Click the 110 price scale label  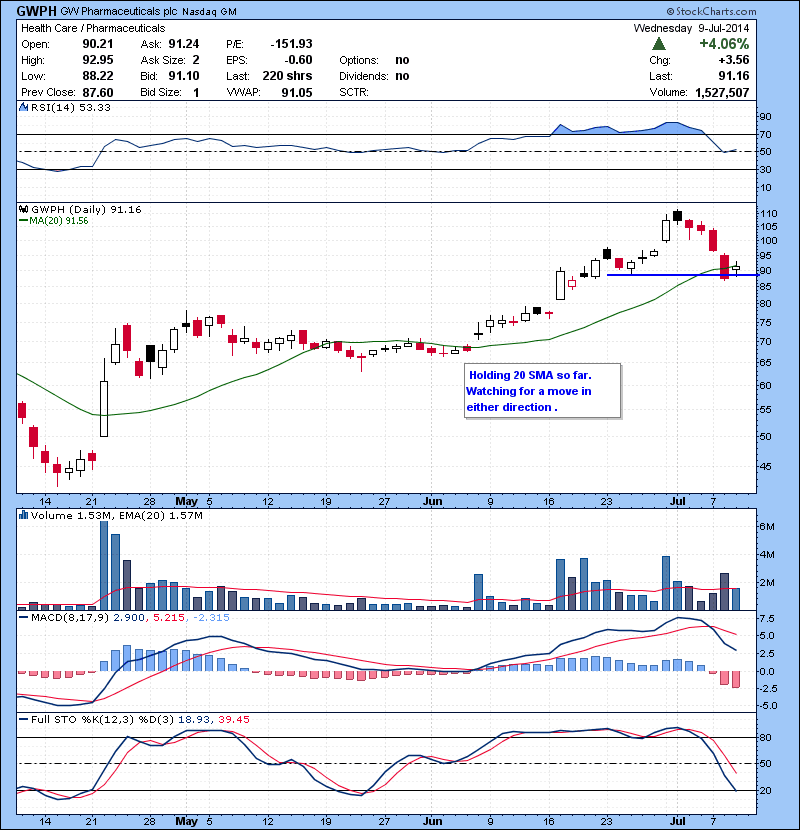(x=769, y=214)
